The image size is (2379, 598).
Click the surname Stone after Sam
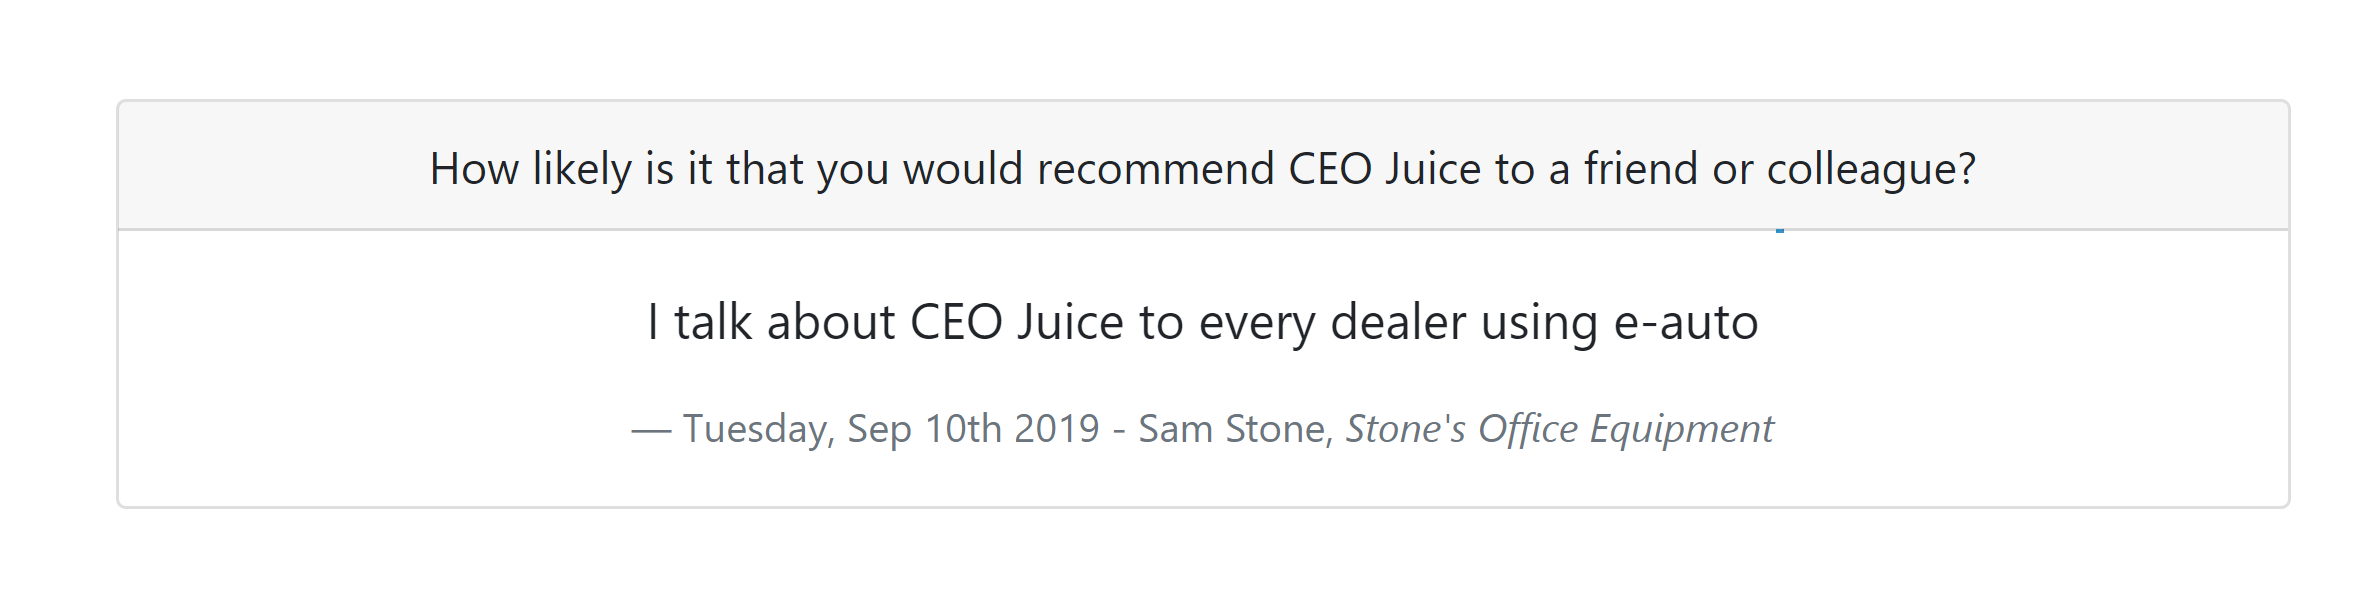tap(1280, 429)
